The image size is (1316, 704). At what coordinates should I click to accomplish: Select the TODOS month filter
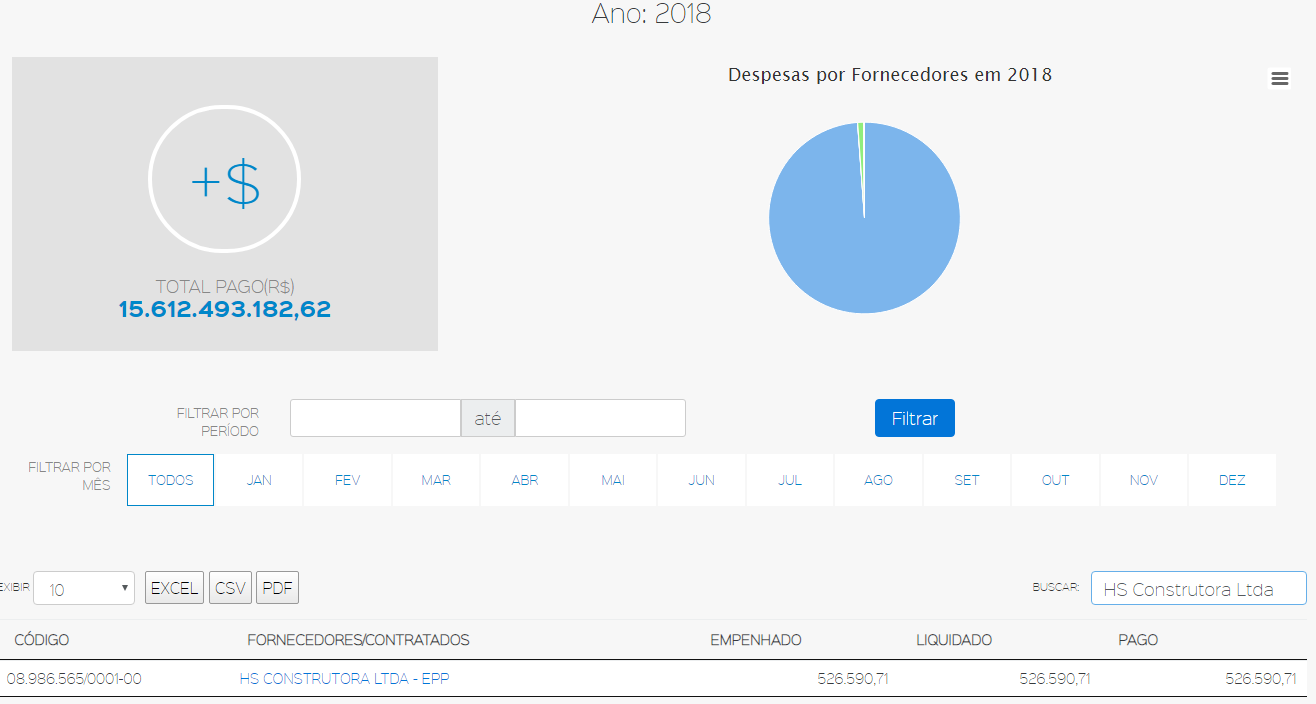click(x=170, y=480)
